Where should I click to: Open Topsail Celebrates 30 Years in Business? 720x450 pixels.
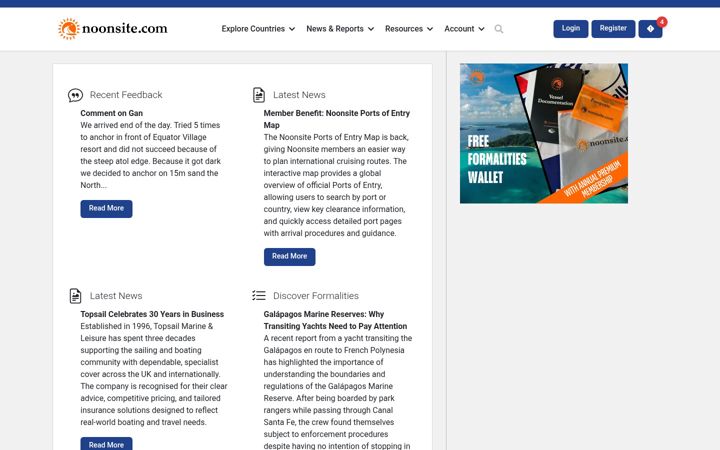pyautogui.click(x=152, y=314)
